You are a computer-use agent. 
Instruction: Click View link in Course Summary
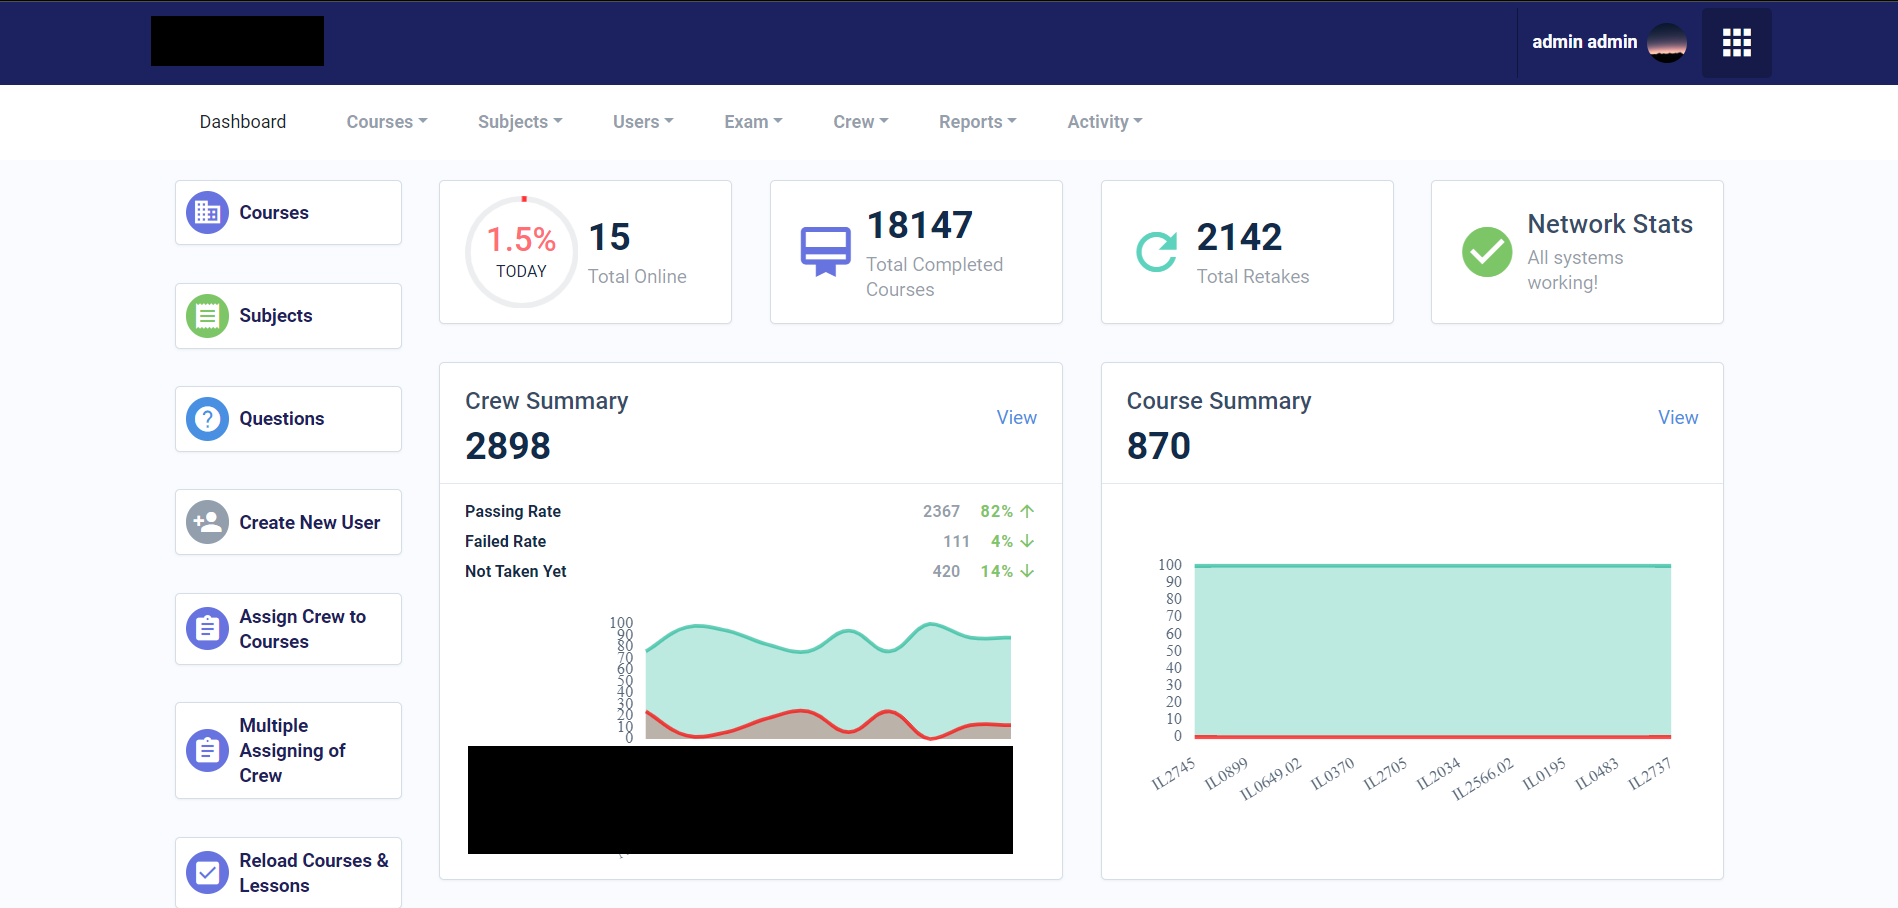(x=1677, y=418)
